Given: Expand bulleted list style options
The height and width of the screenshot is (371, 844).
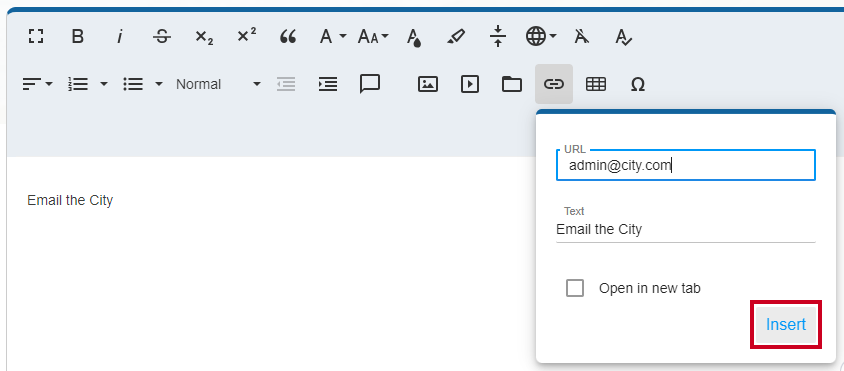Looking at the screenshot, I should 158,84.
